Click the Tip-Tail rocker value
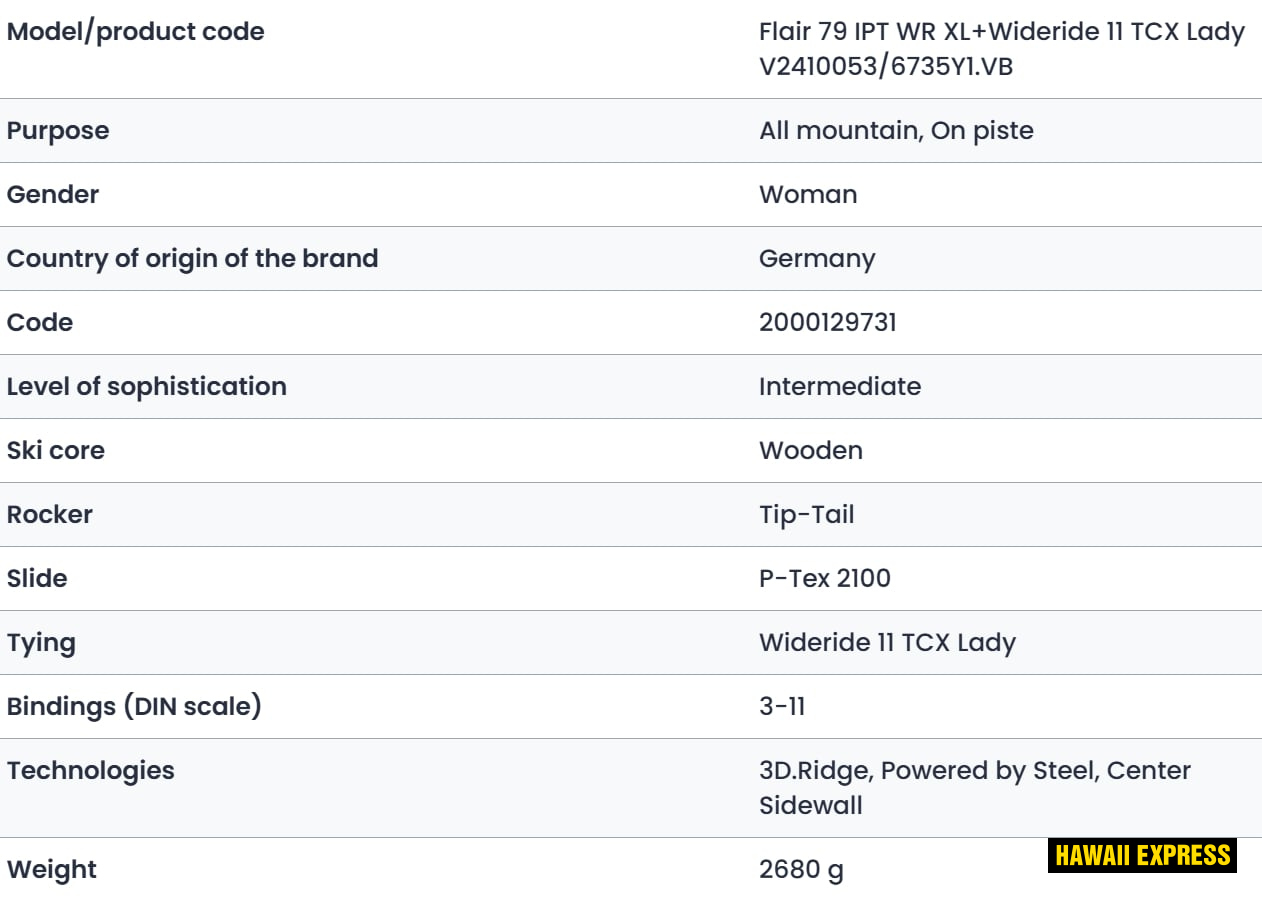Viewport: 1262px width, 898px height. pyautogui.click(x=807, y=515)
